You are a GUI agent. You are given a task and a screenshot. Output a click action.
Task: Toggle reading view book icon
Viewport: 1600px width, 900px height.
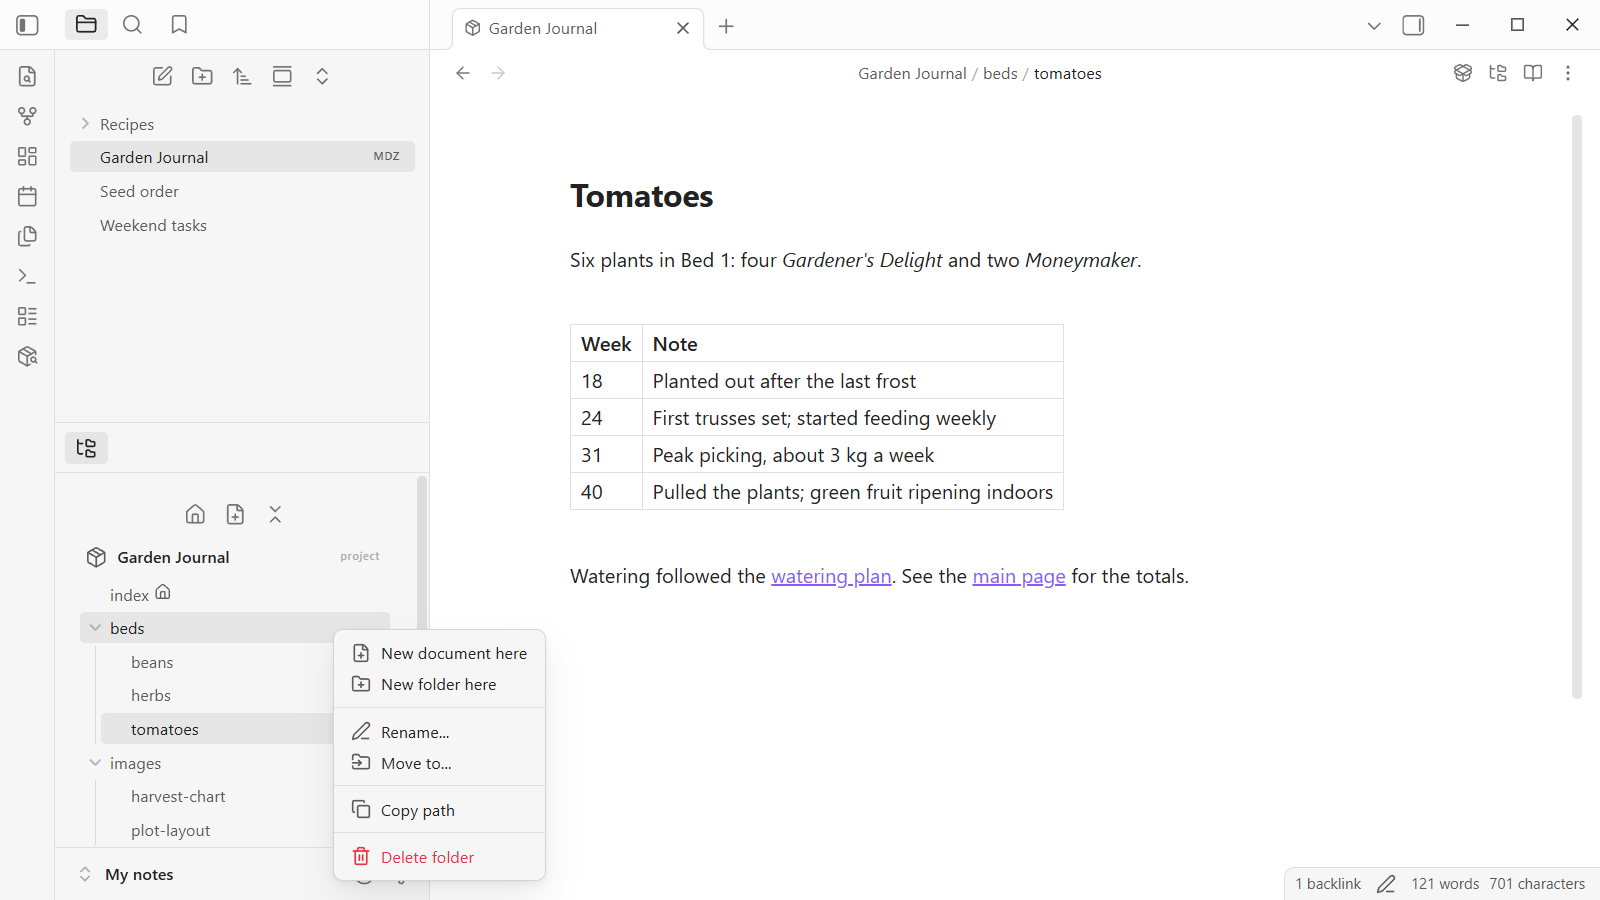tap(1533, 73)
